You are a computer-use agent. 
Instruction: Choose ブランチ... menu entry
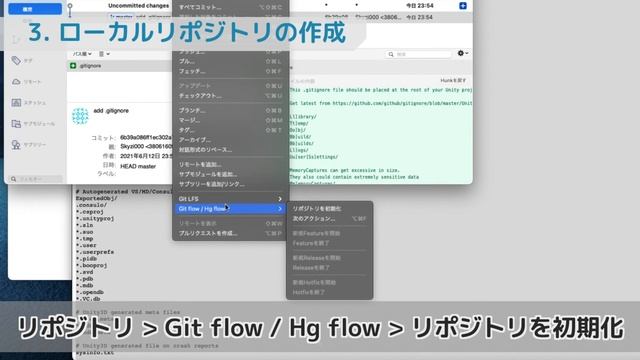click(x=230, y=110)
